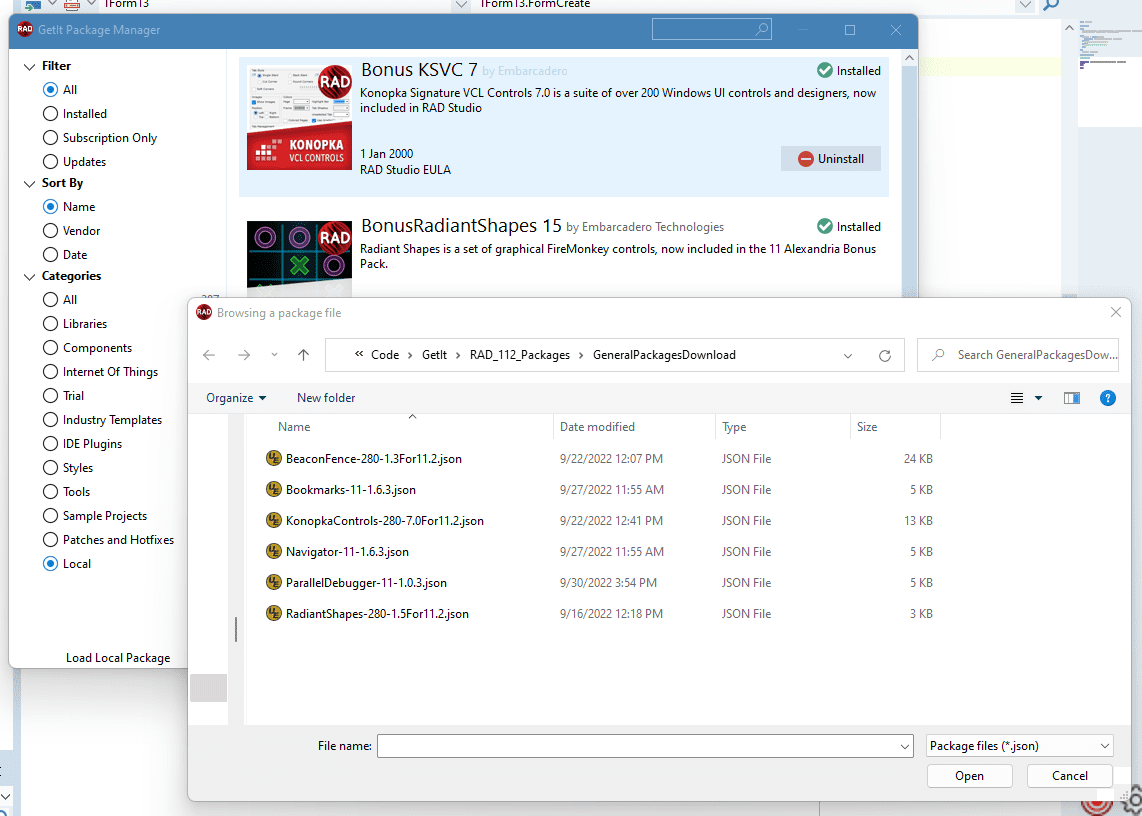The width and height of the screenshot is (1142, 816).
Task: Uninstall Bonus KSVC 7 package
Action: click(x=830, y=159)
